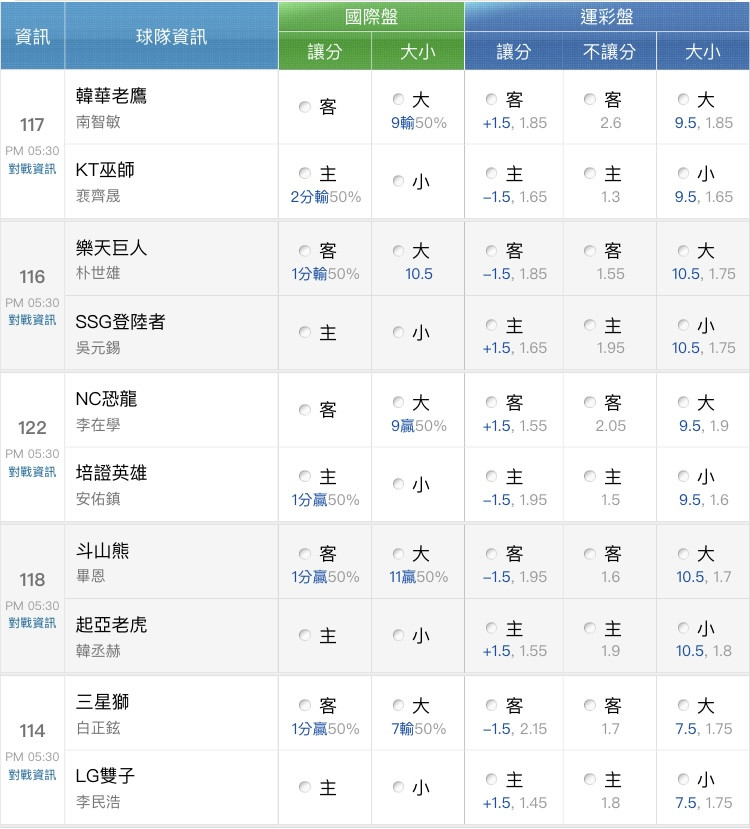This screenshot has width=750, height=829.
Task: Select 小 7.5, 1.75 radio for game 114
Action: tap(683, 779)
